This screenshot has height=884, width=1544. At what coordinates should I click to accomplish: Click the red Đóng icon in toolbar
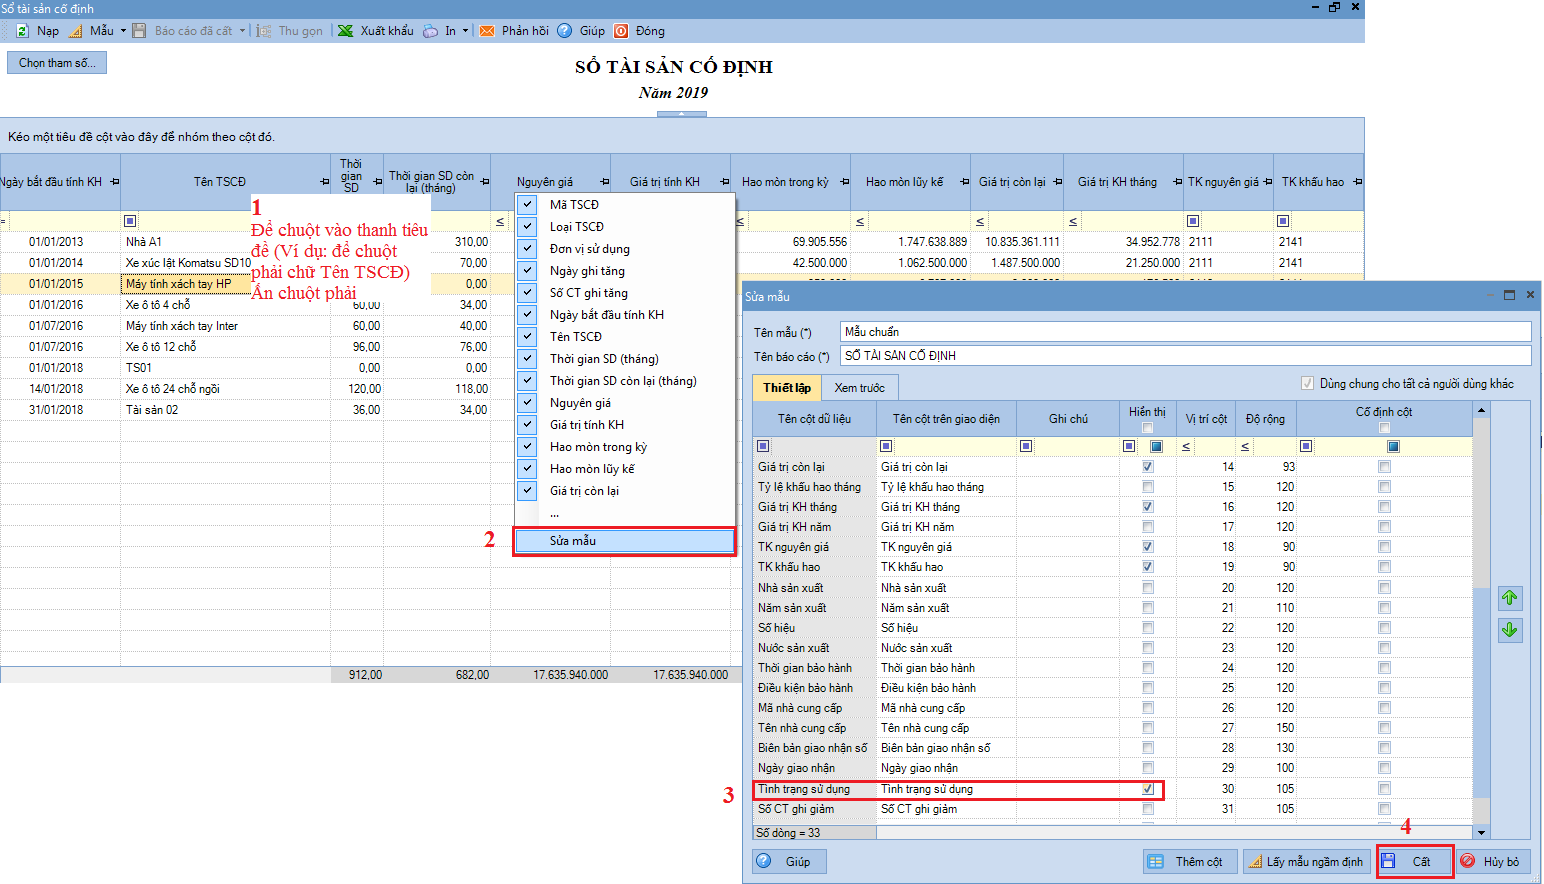[621, 31]
